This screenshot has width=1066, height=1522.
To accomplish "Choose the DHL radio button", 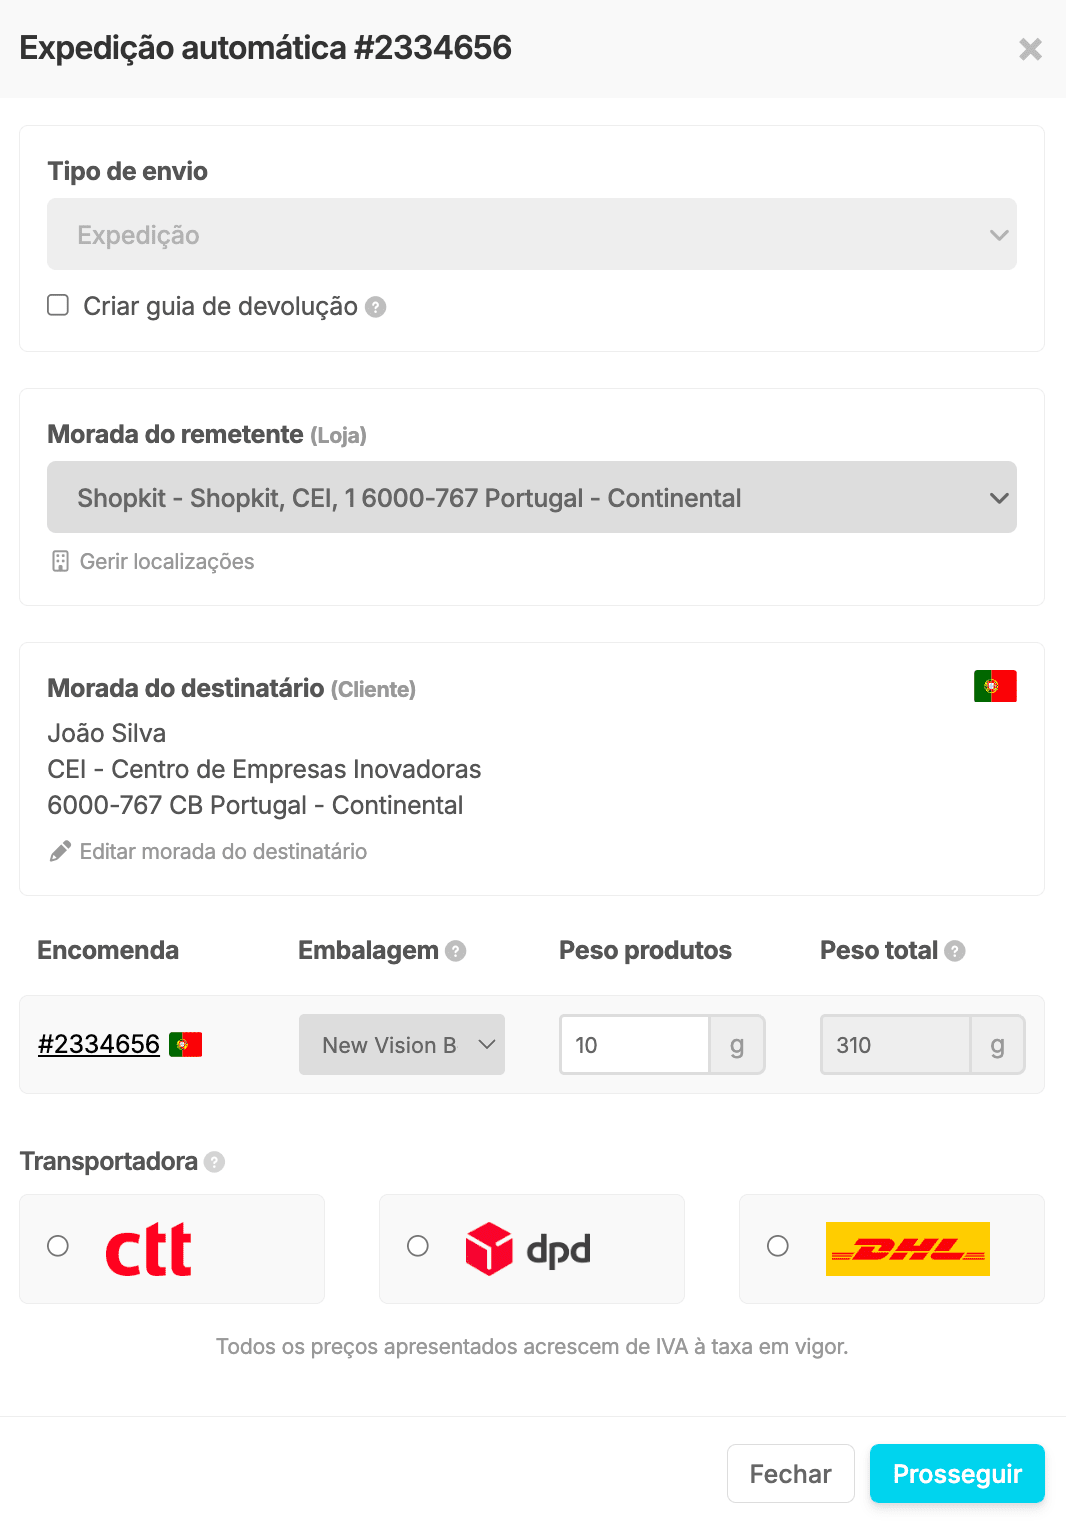I will [778, 1246].
